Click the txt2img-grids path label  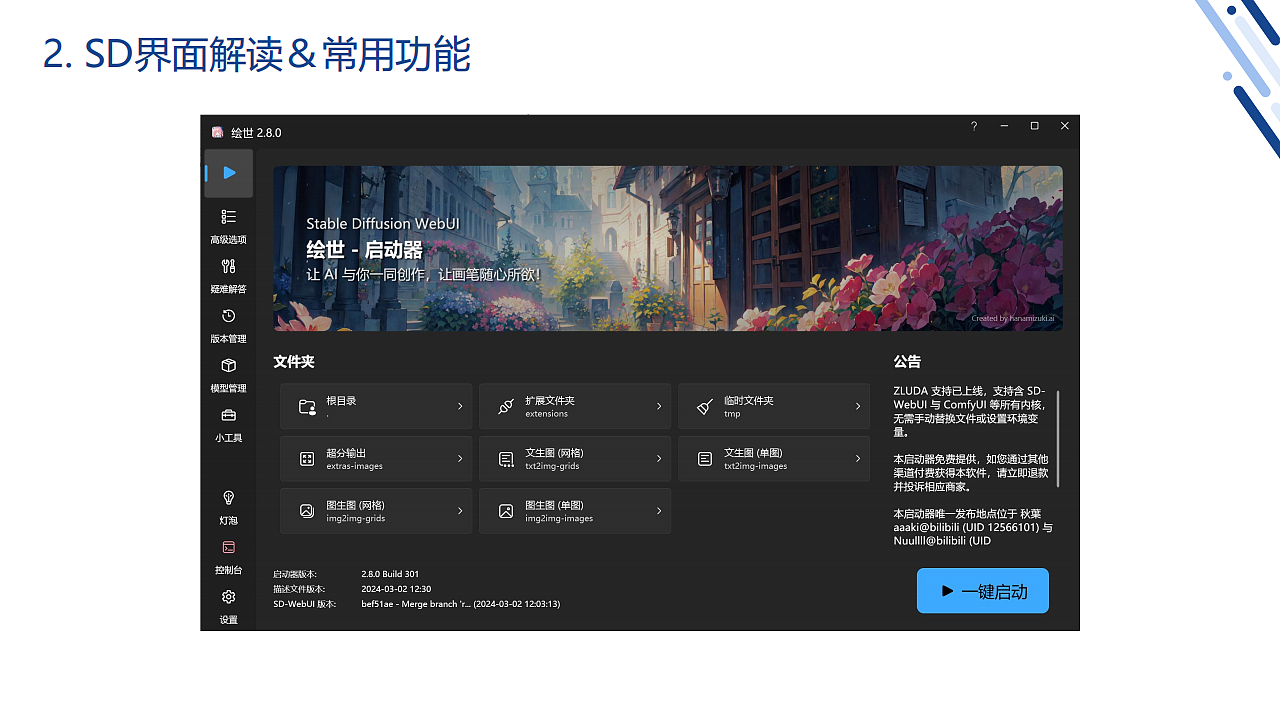[x=552, y=466]
